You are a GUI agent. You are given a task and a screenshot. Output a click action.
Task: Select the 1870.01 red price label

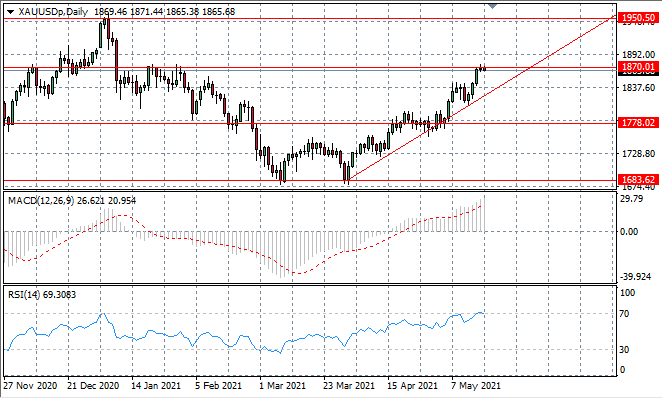click(x=638, y=67)
